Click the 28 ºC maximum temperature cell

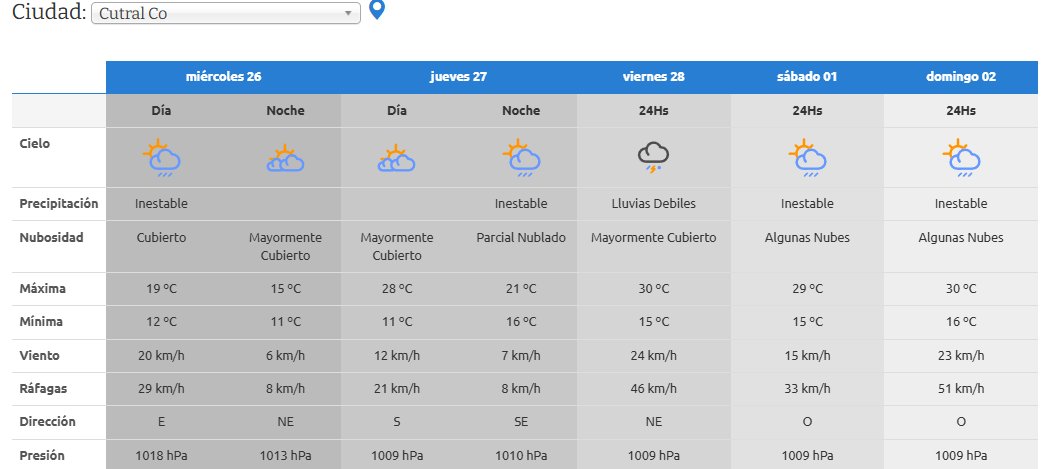point(397,289)
